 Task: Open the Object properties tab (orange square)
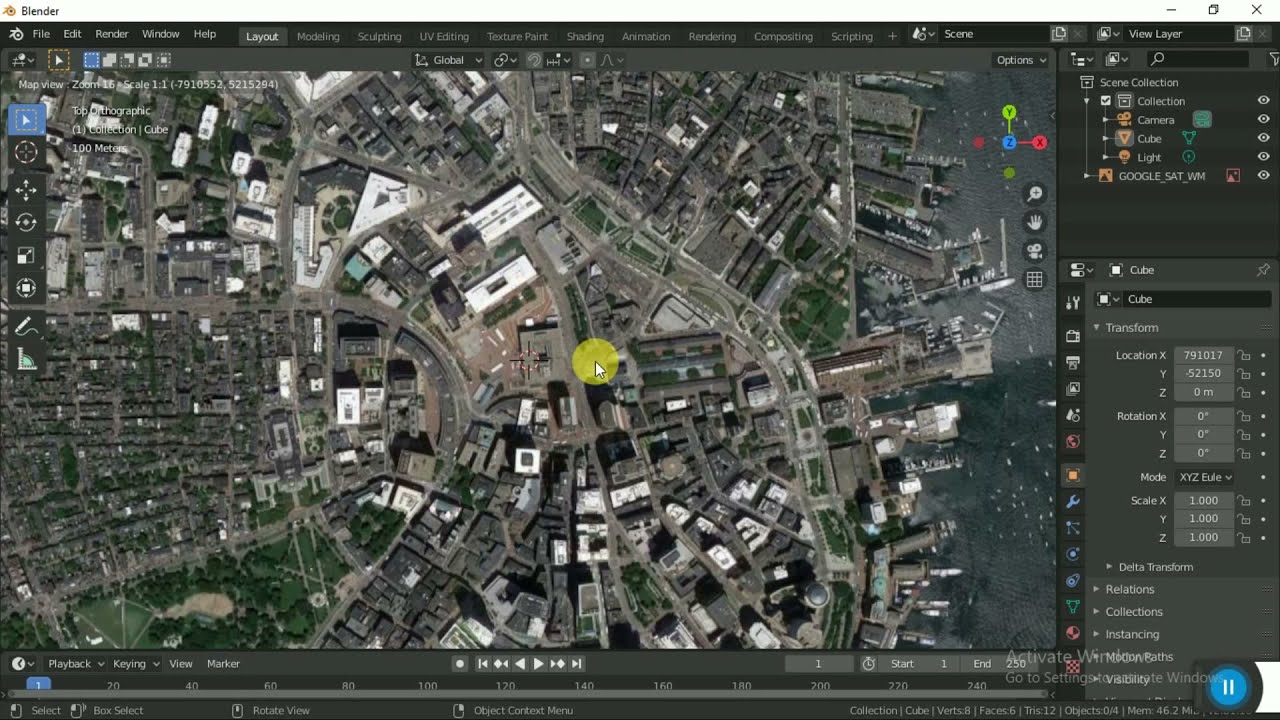1073,476
